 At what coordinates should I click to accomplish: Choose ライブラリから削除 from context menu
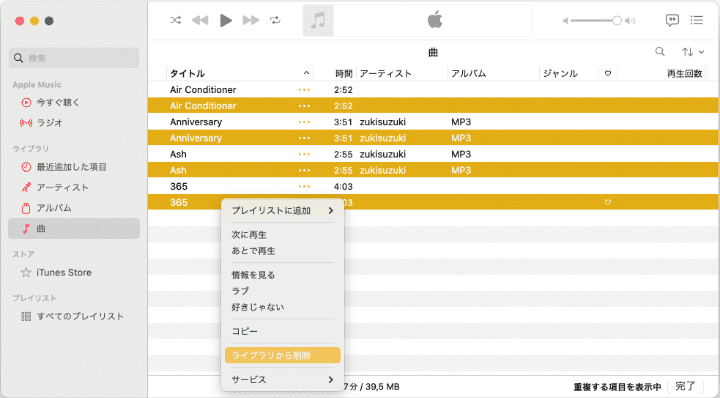click(282, 355)
